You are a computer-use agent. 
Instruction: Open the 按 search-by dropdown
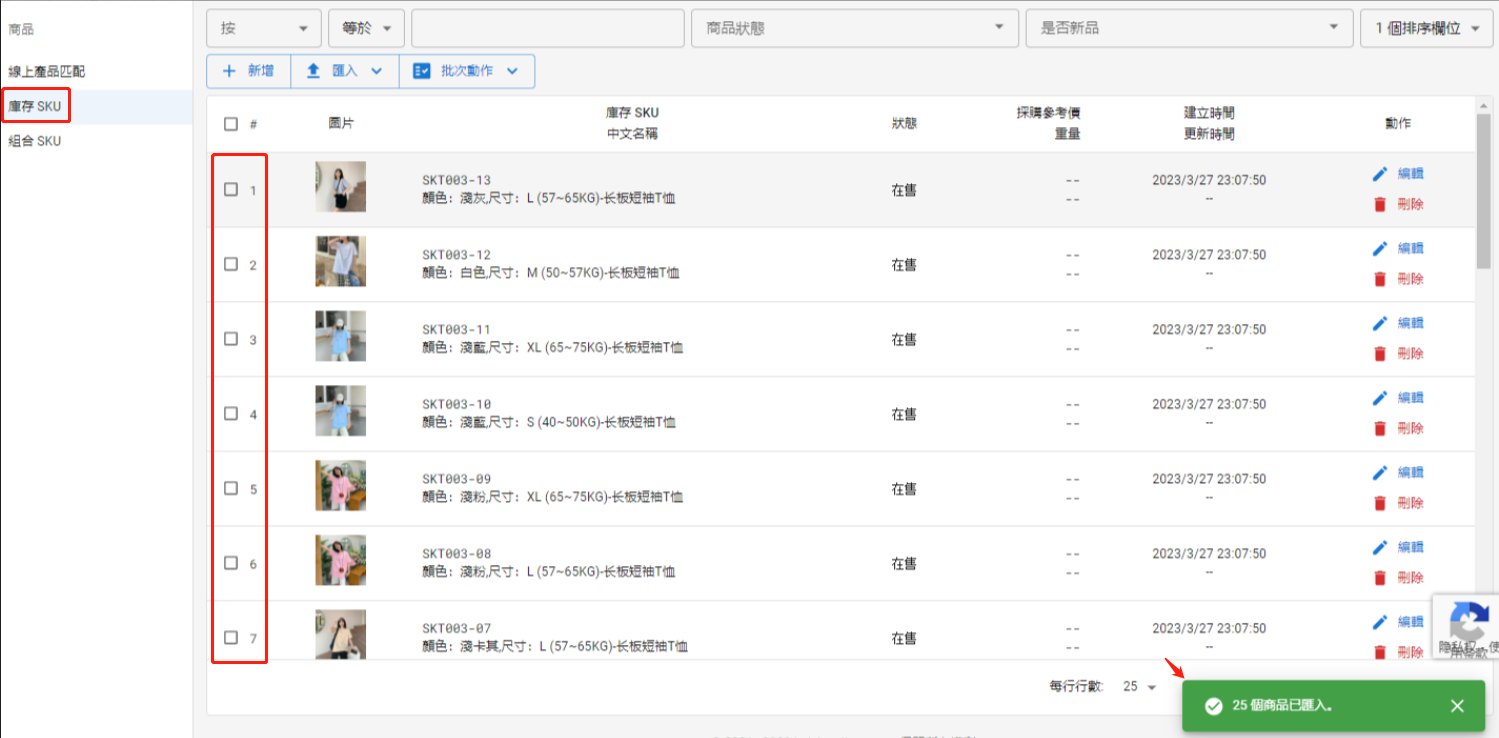click(264, 28)
